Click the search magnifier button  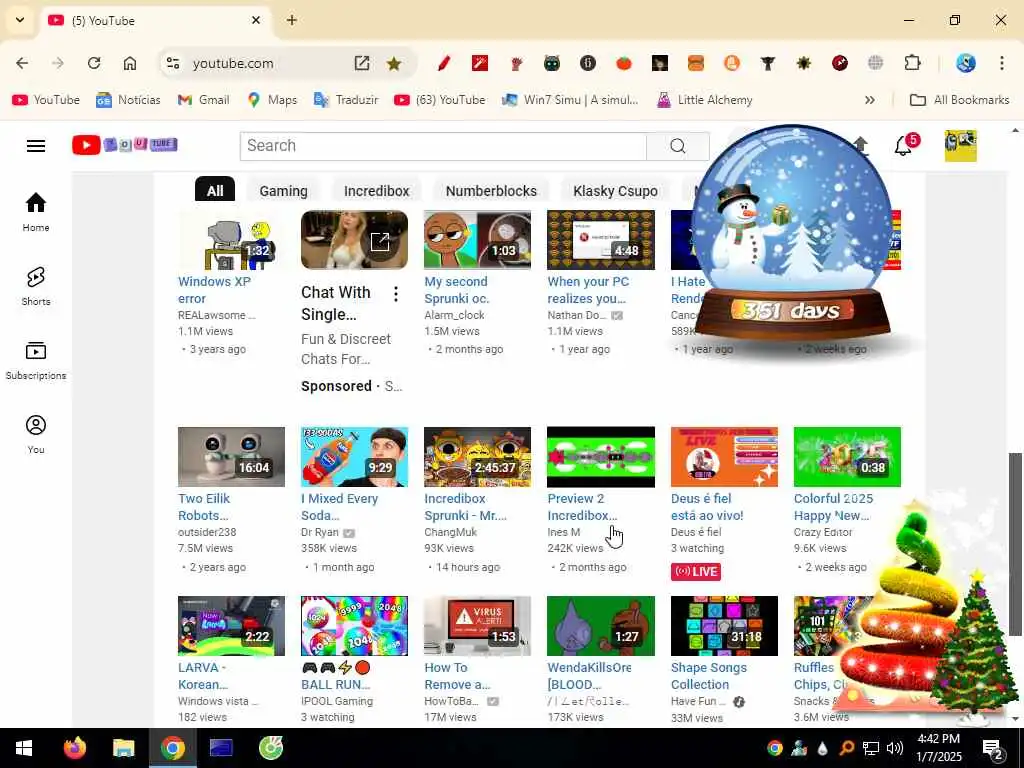coord(678,146)
